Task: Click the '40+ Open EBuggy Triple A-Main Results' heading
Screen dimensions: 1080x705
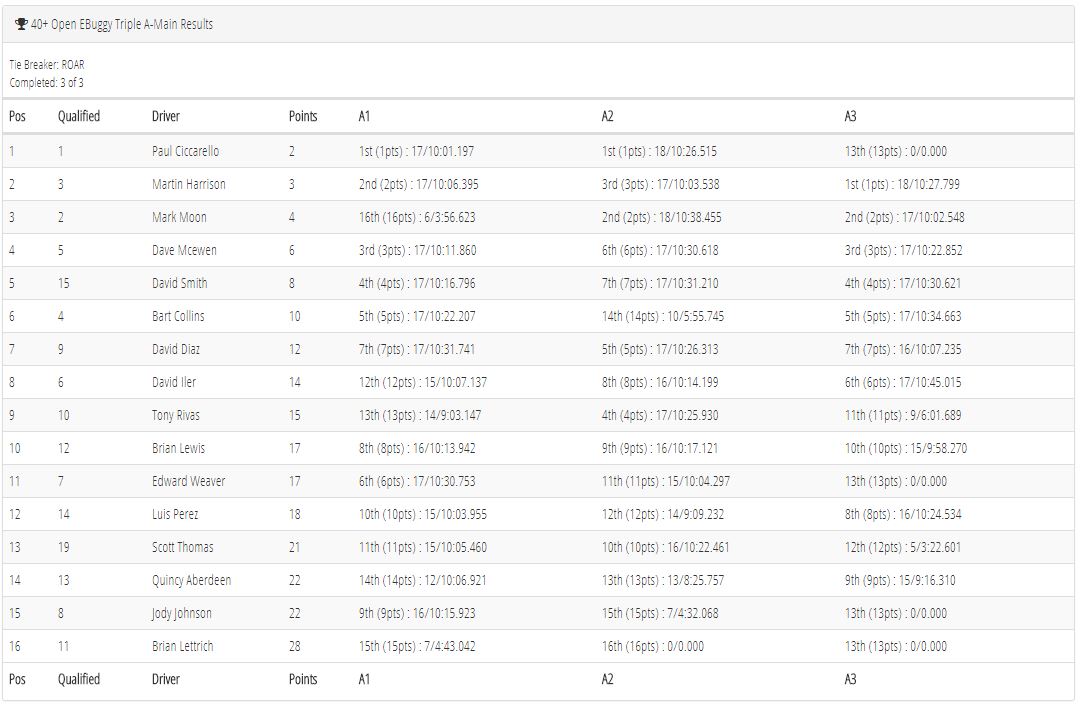Action: pos(122,24)
